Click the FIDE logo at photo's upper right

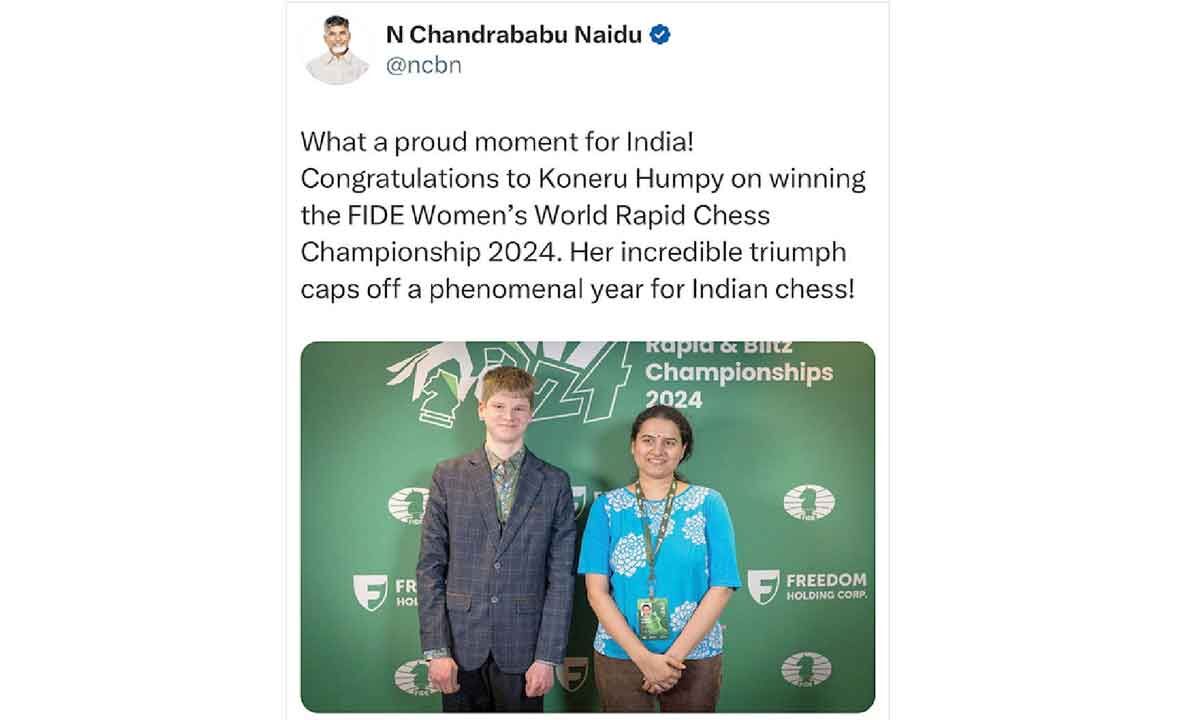coord(808,502)
